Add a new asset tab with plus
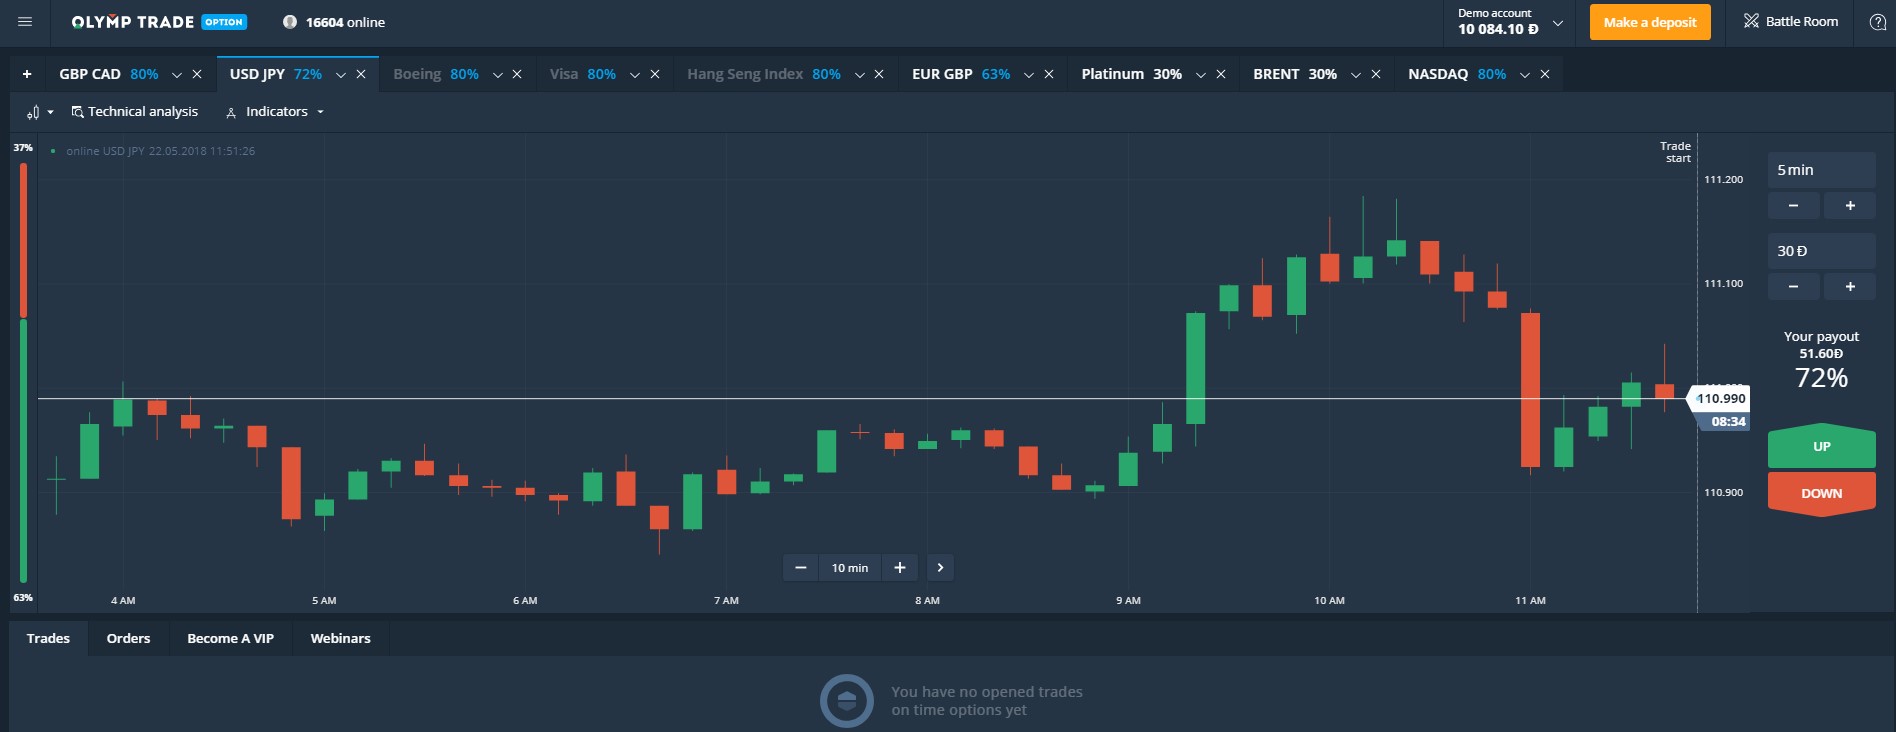The image size is (1896, 732). coord(27,74)
